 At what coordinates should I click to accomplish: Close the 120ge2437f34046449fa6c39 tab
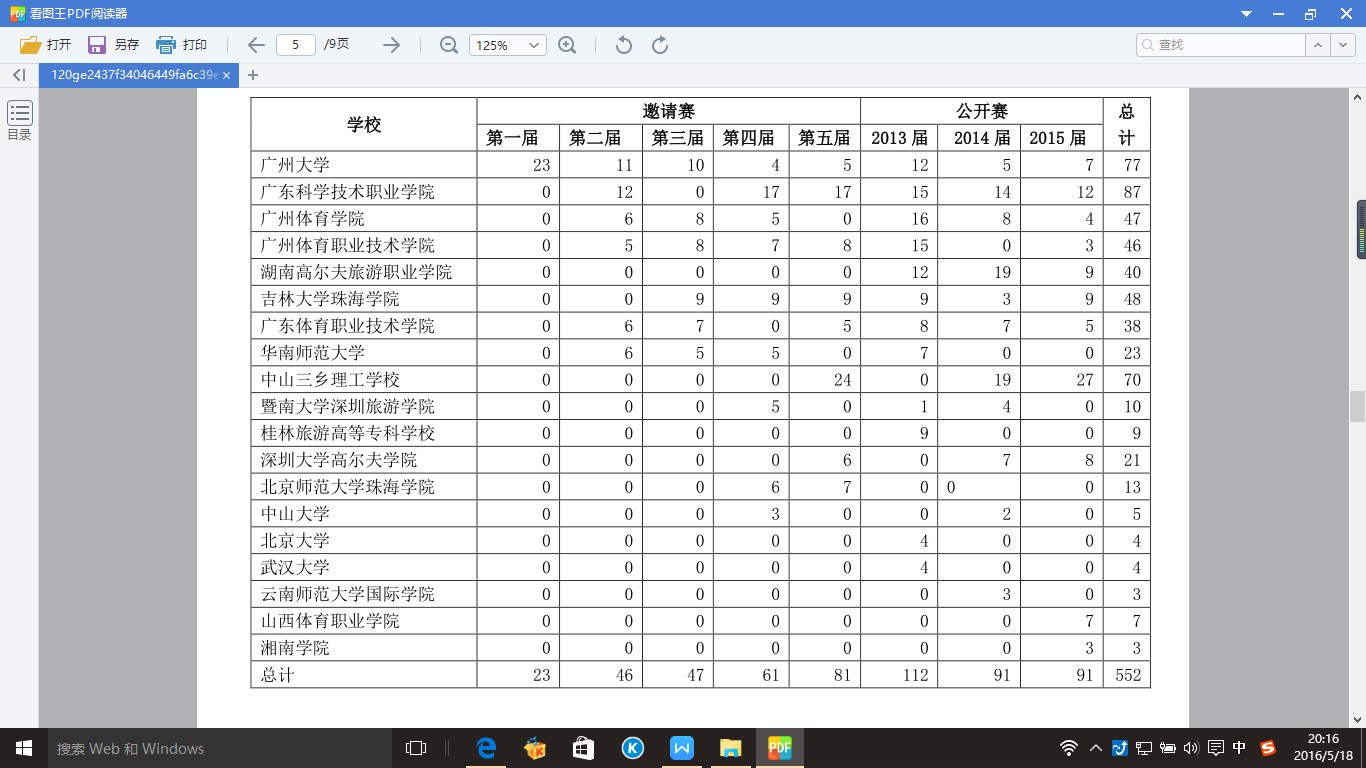227,75
